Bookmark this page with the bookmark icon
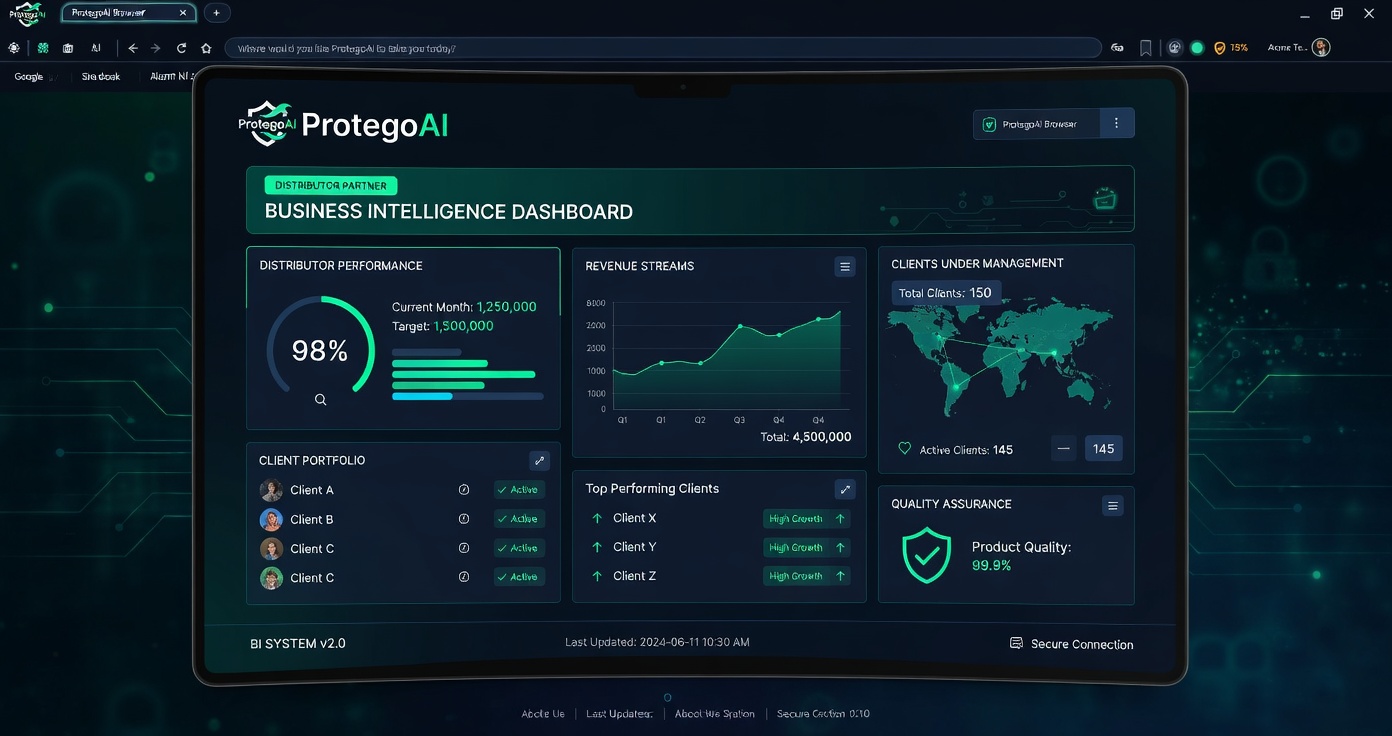 click(x=1146, y=48)
